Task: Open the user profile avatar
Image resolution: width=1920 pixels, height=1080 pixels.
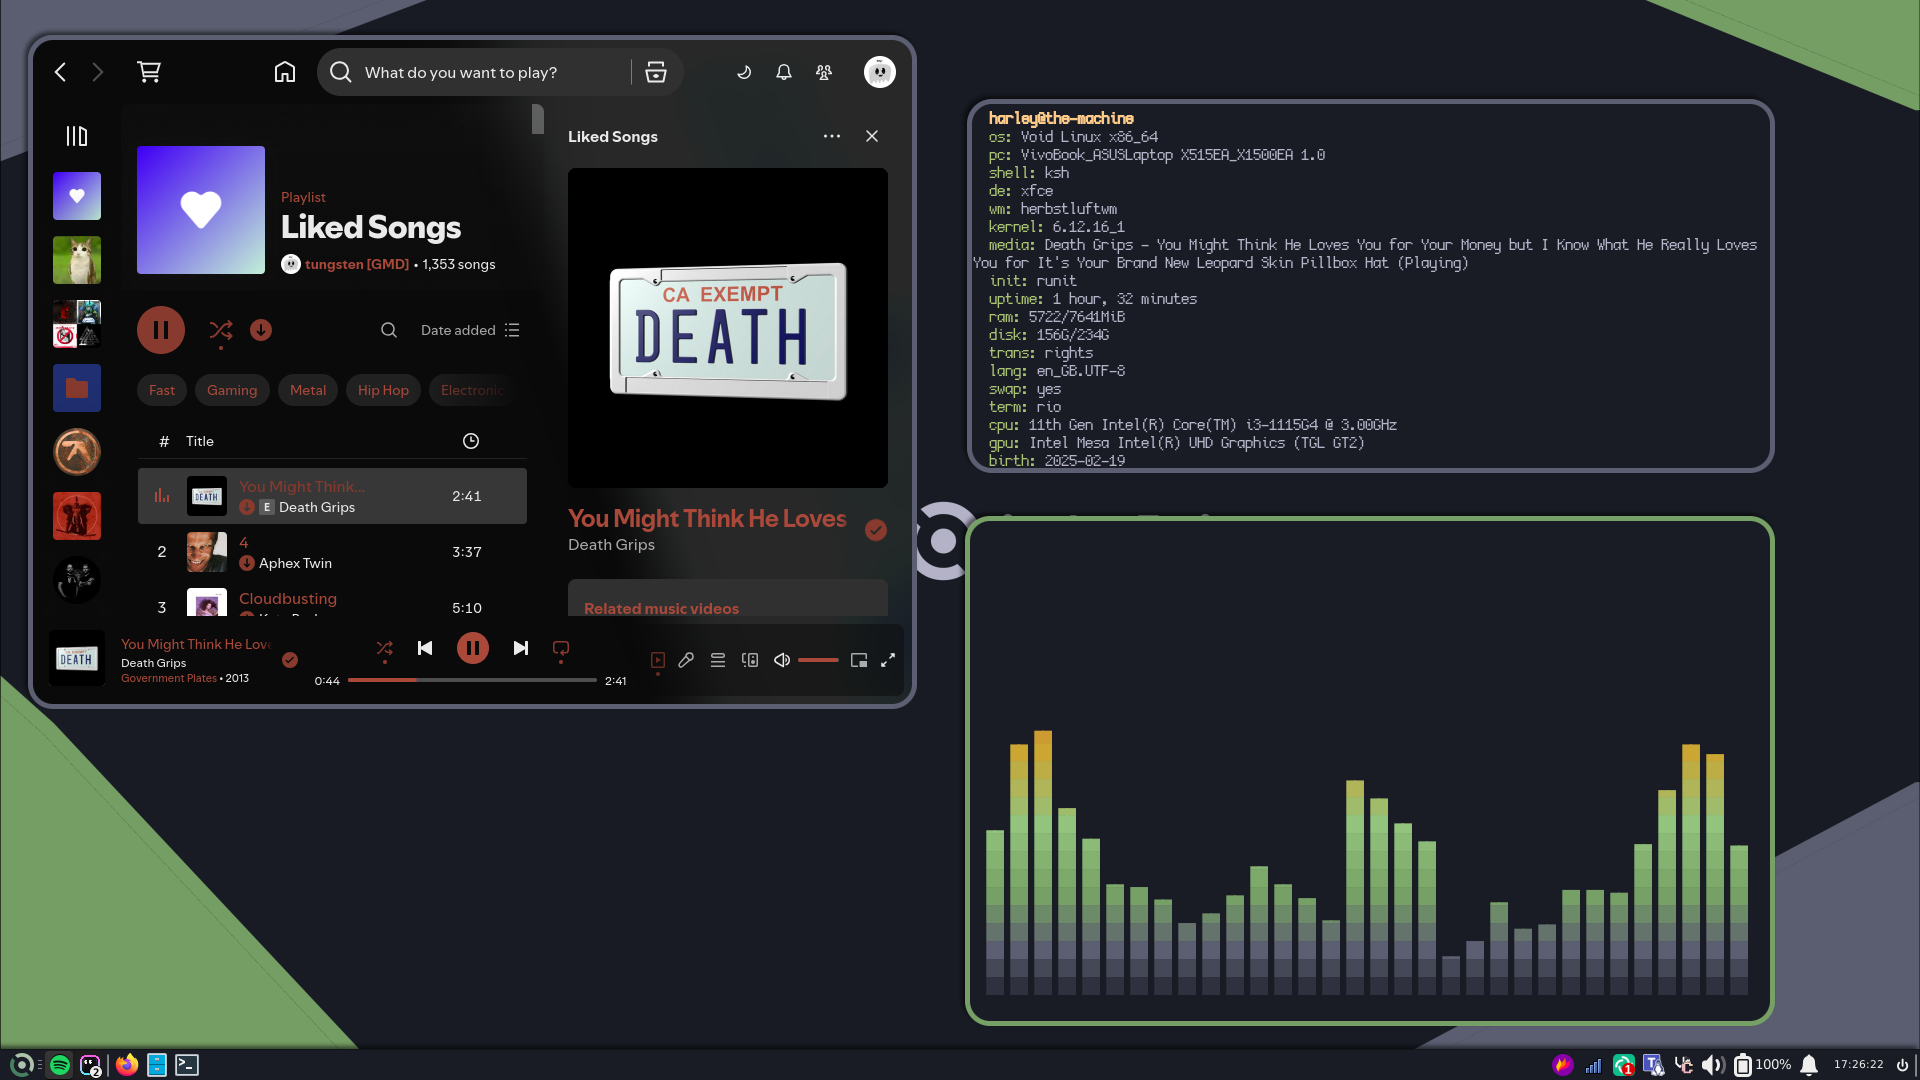Action: (880, 72)
